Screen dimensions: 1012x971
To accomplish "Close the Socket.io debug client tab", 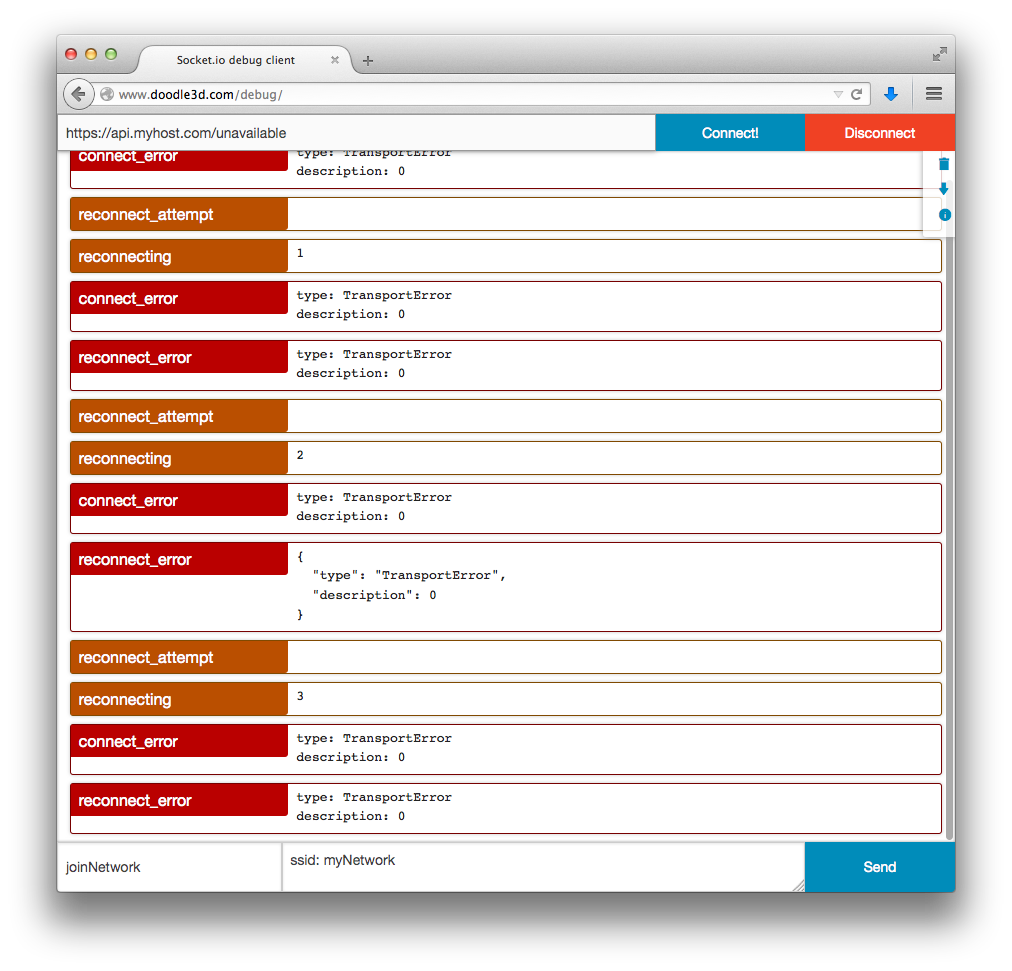I will pos(334,60).
